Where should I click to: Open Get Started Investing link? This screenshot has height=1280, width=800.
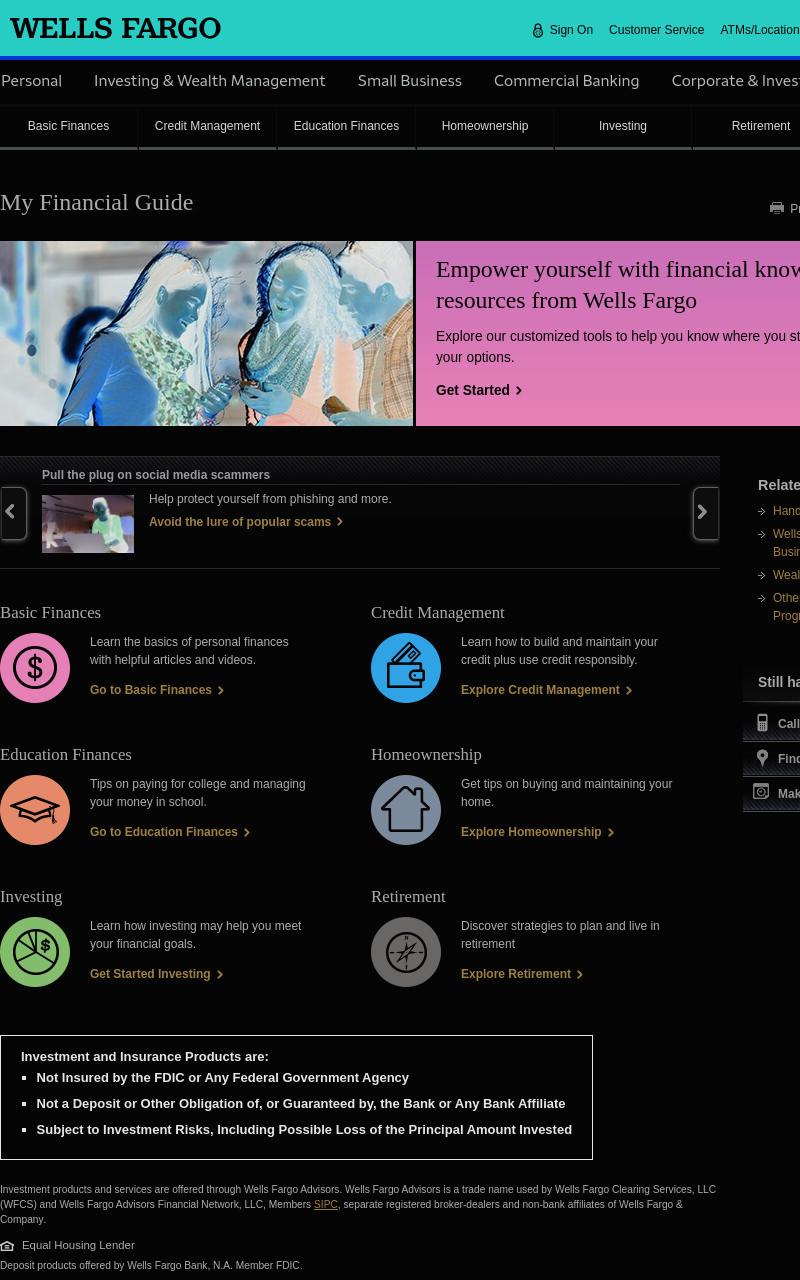pyautogui.click(x=156, y=974)
